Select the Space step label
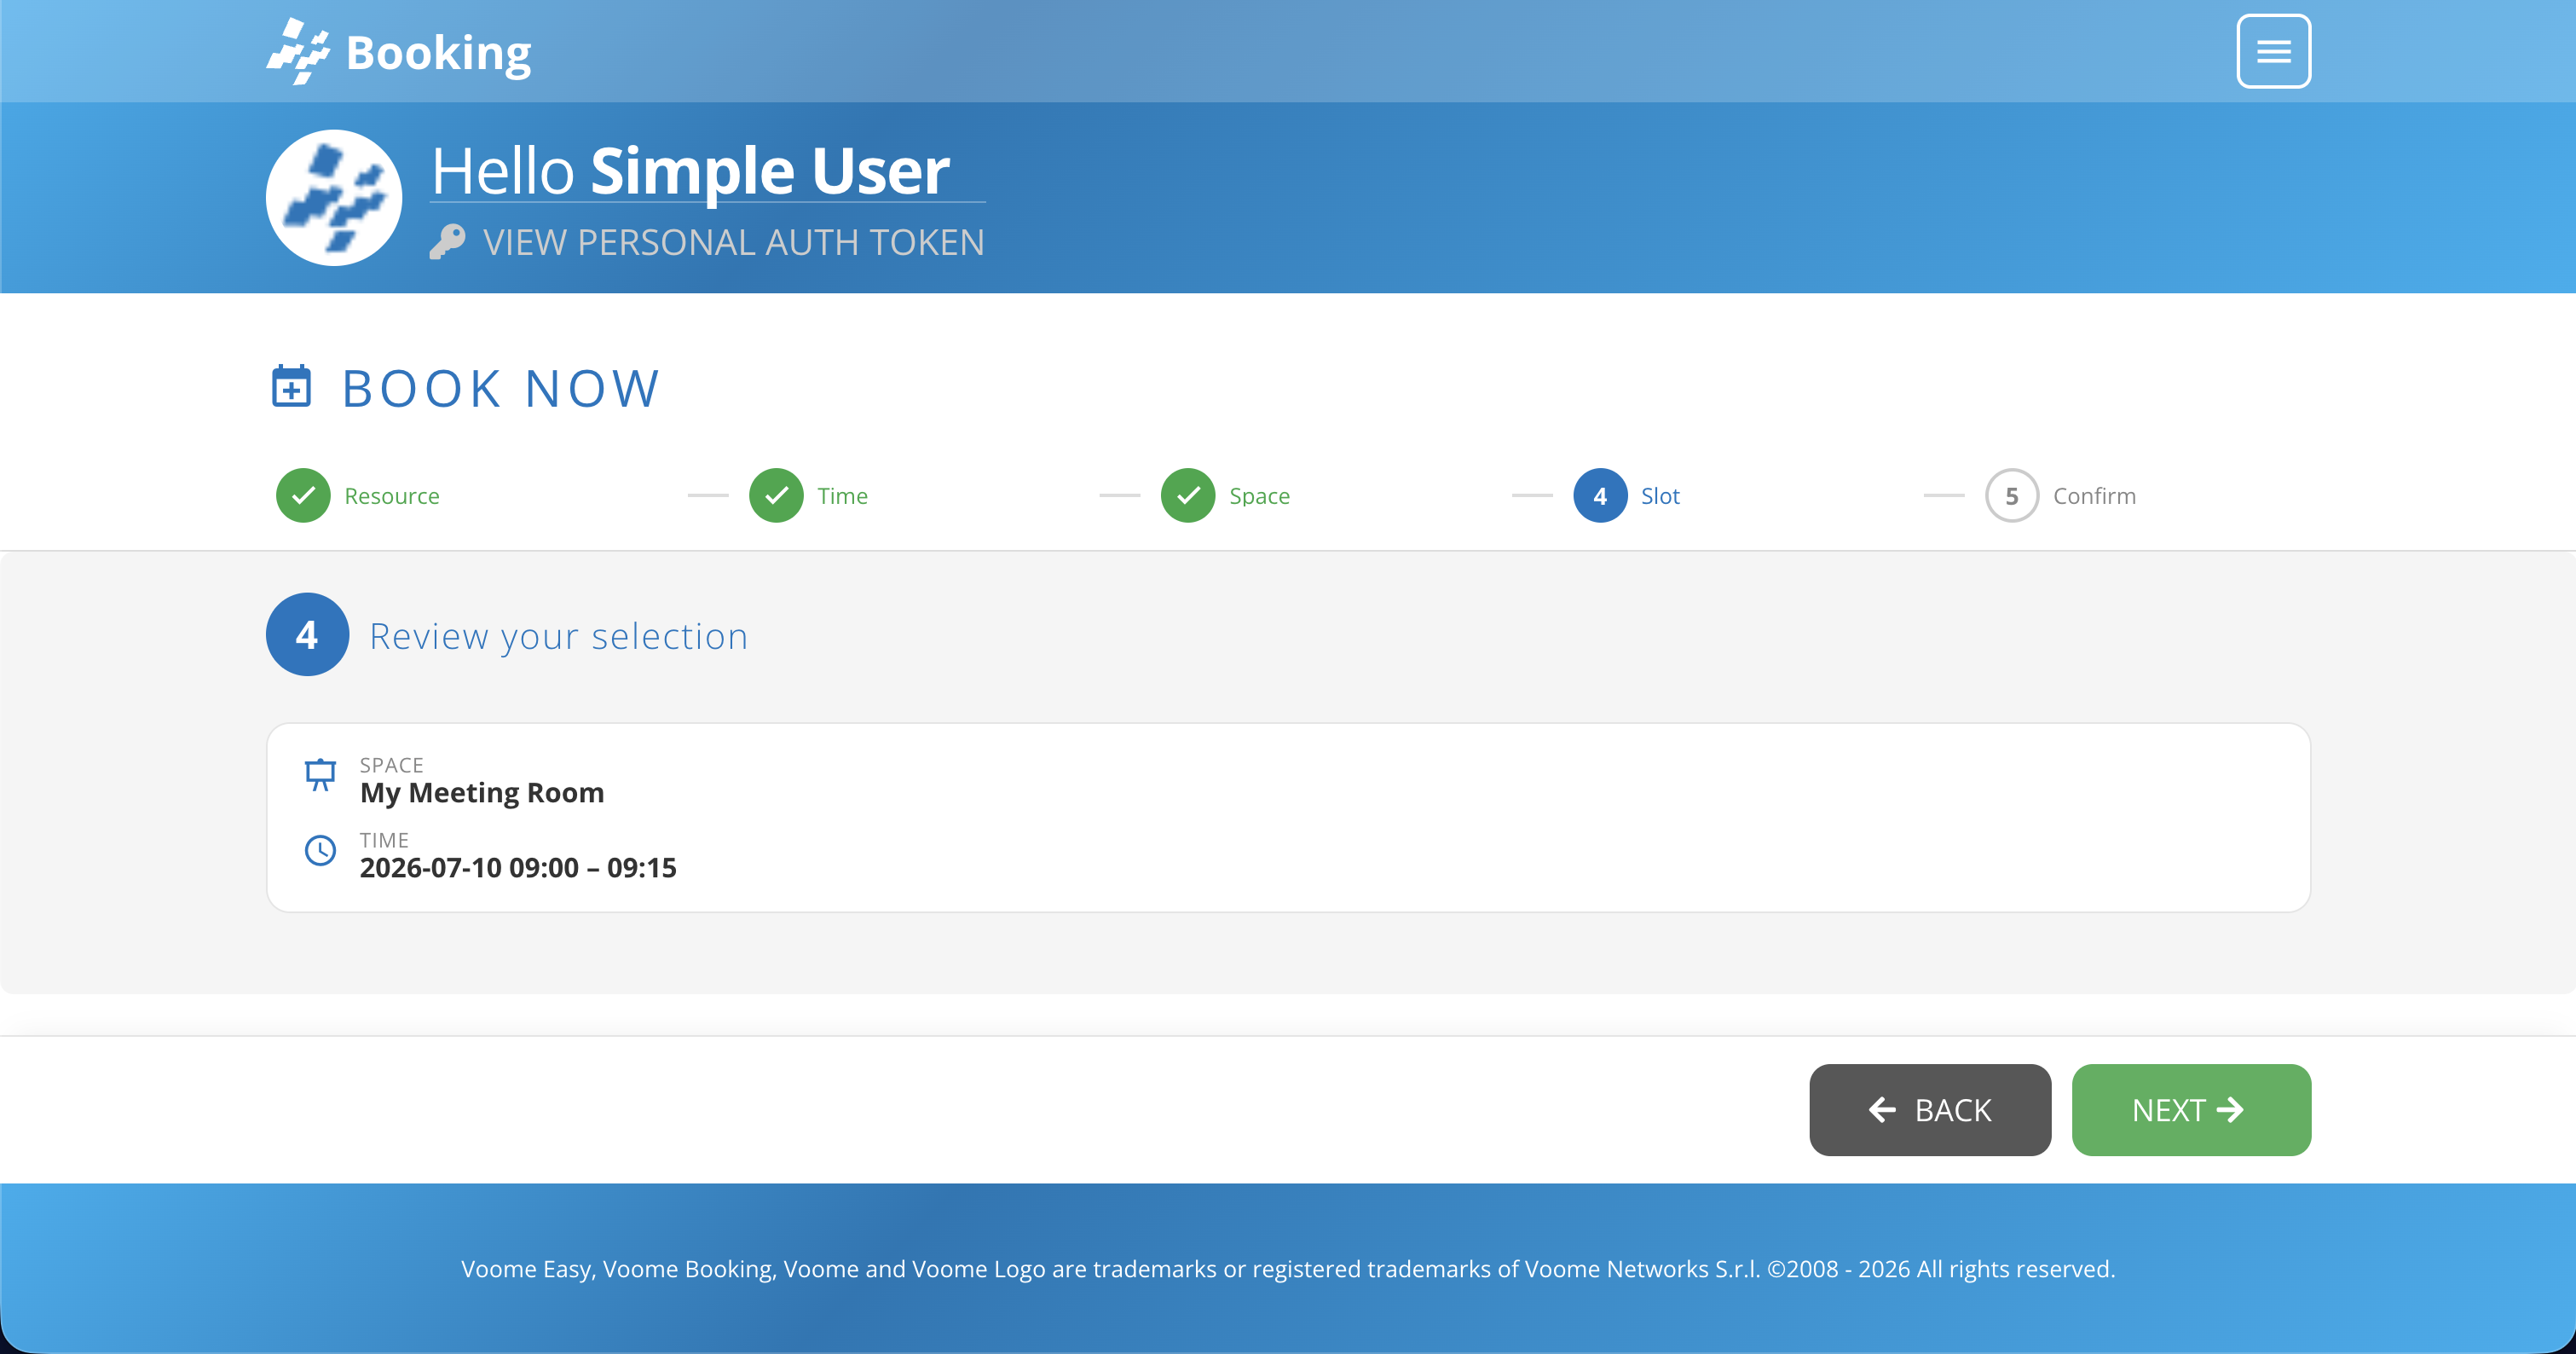The height and width of the screenshot is (1354, 2576). coord(1259,496)
